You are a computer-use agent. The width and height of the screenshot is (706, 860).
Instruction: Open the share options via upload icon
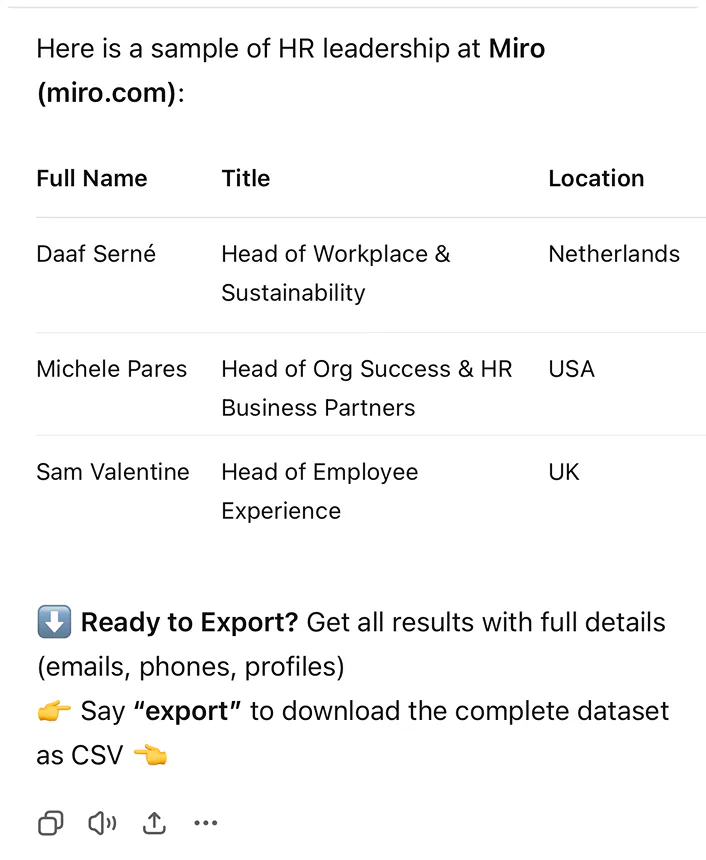click(154, 822)
